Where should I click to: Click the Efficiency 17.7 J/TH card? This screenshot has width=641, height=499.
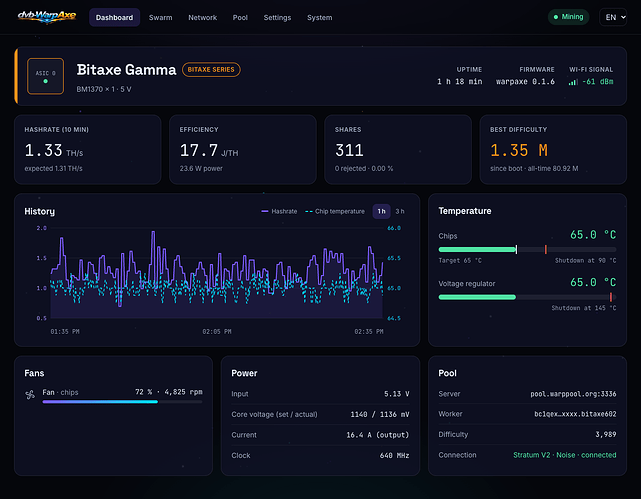coord(243,150)
